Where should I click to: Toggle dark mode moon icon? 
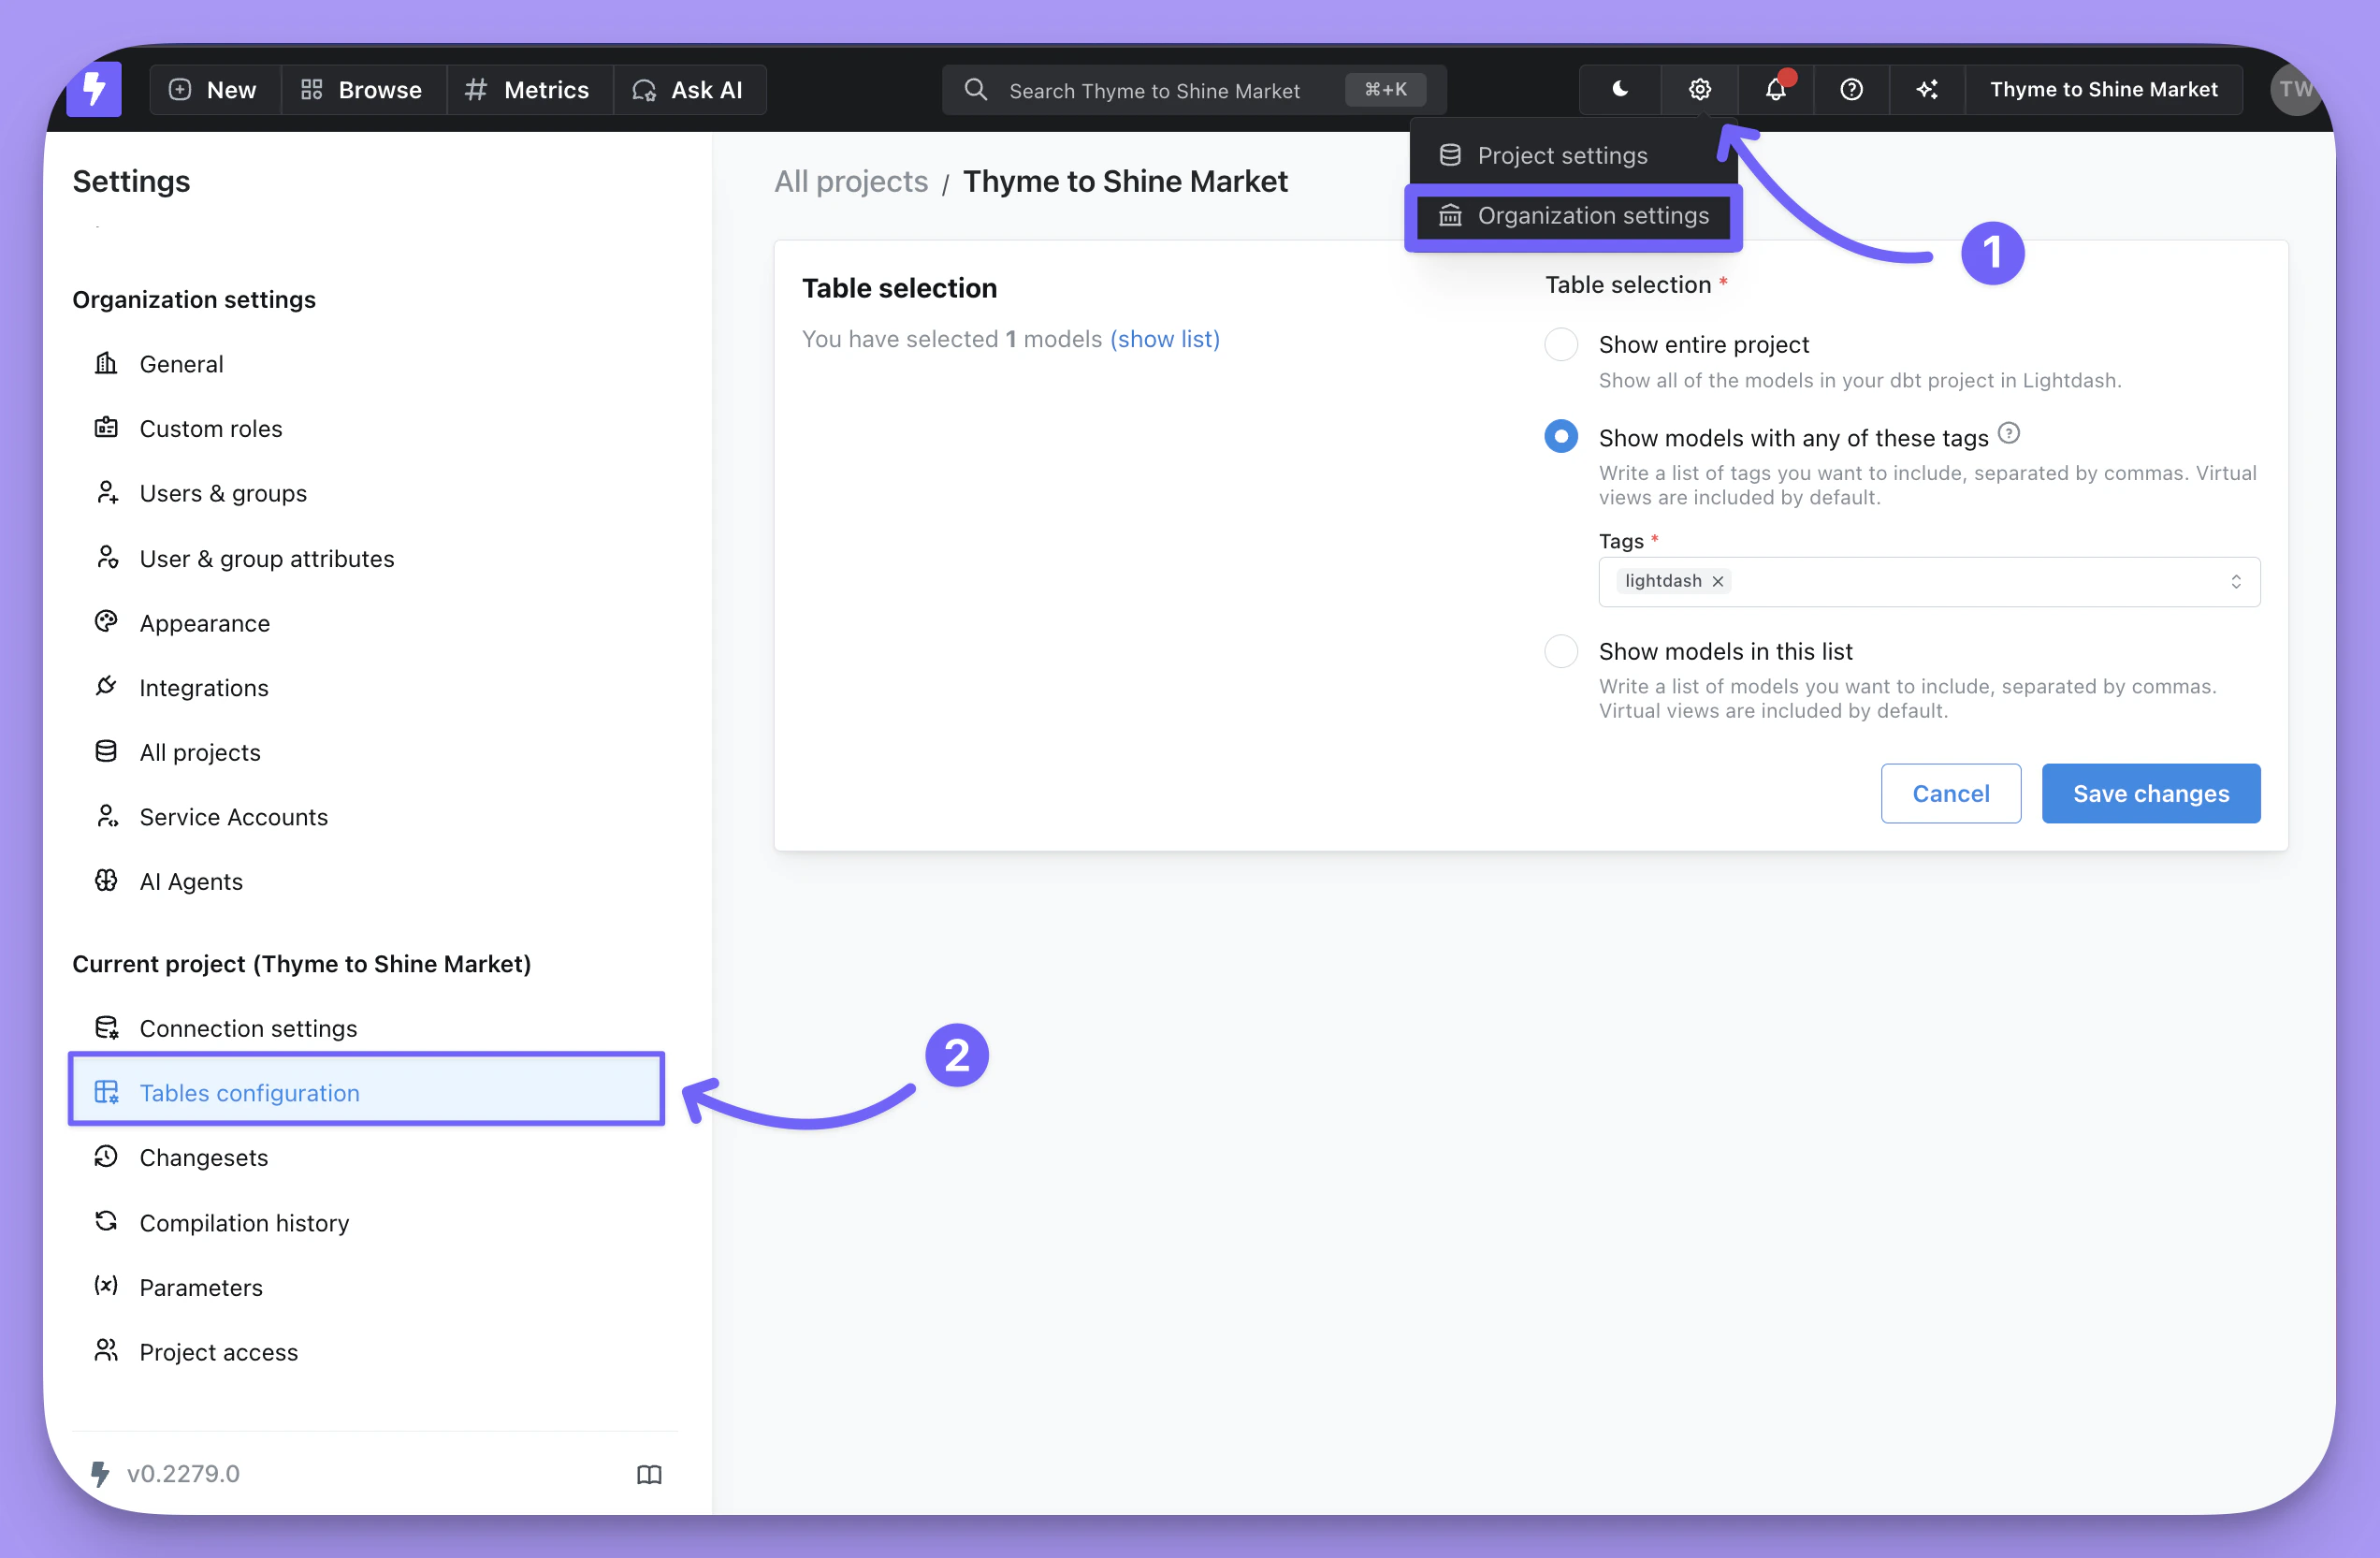tap(1620, 90)
